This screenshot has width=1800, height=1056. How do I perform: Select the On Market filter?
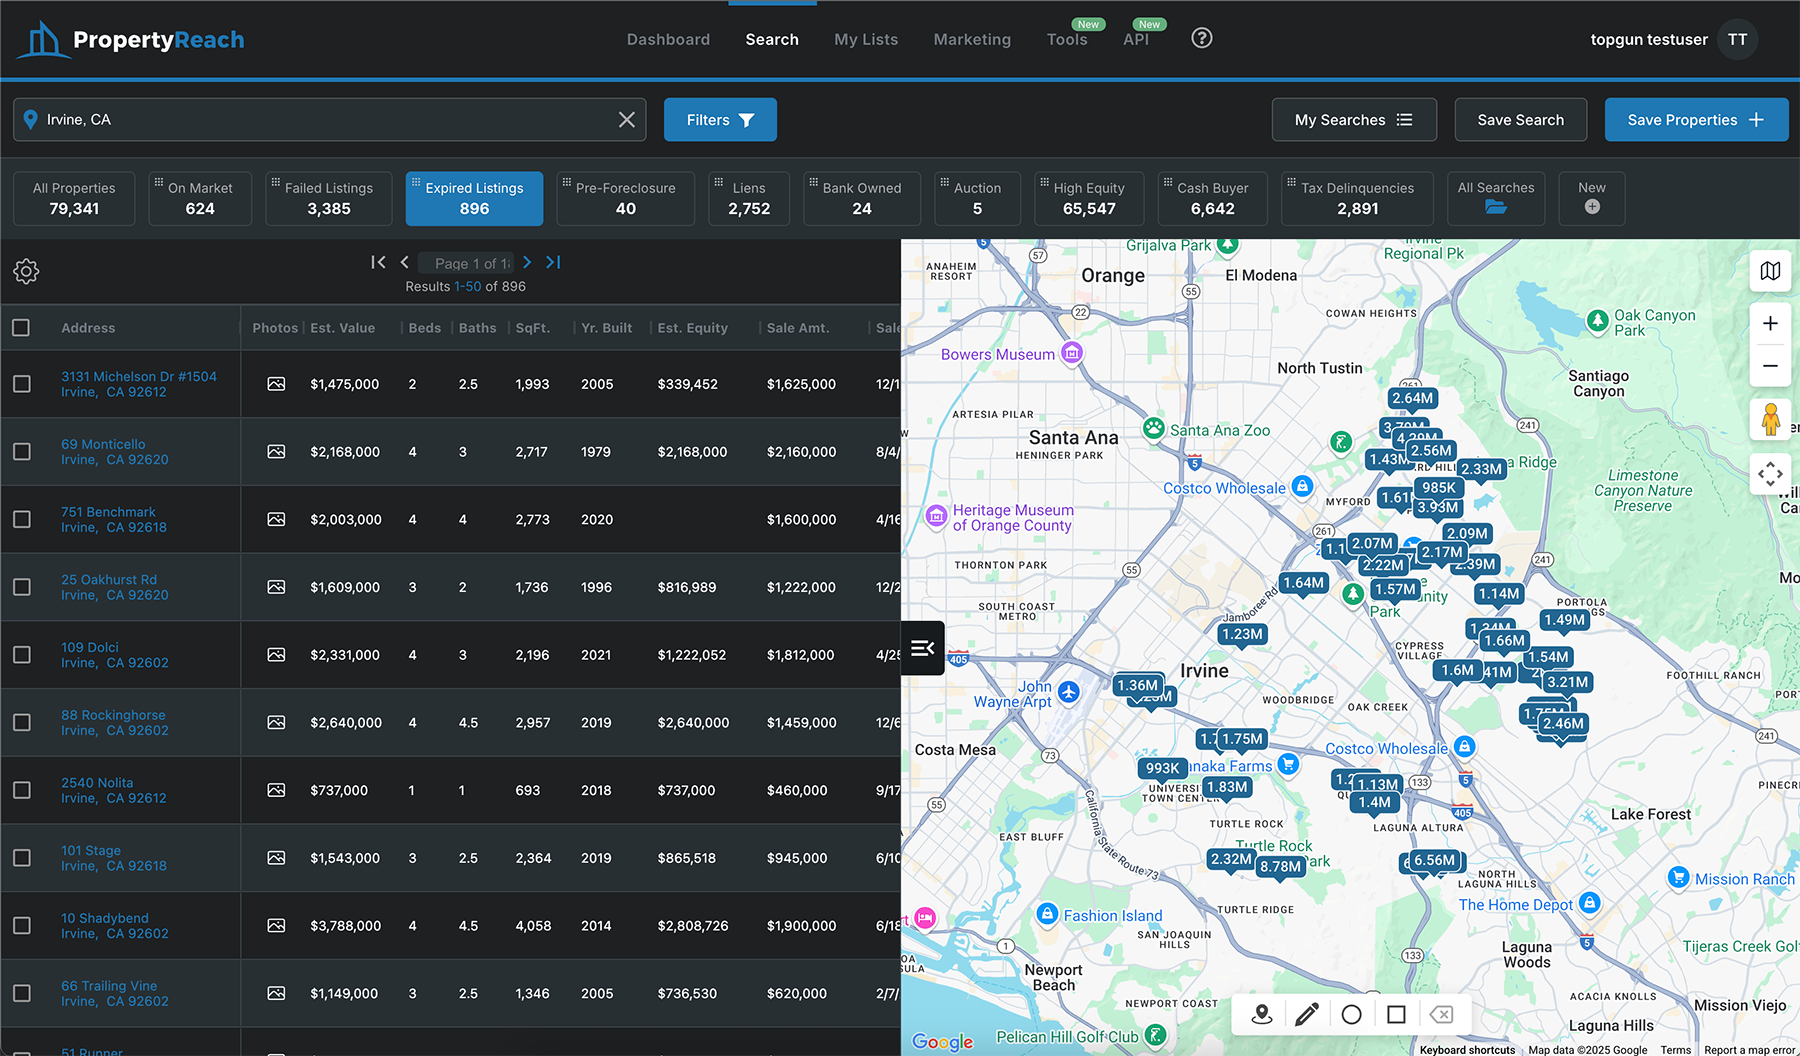[x=200, y=198]
